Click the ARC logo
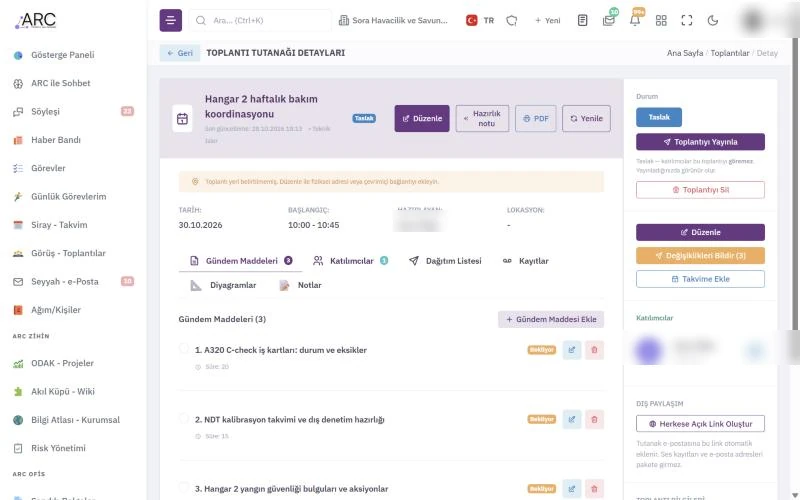 (35, 20)
